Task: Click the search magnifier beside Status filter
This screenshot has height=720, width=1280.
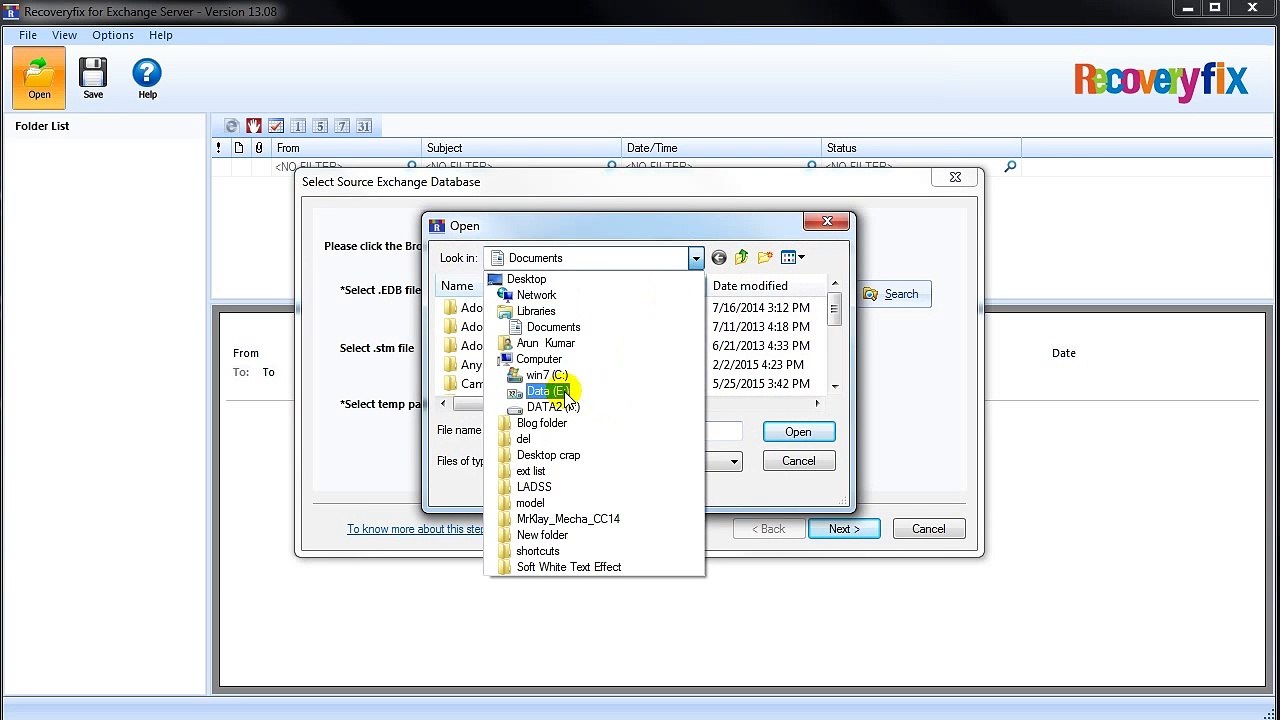Action: tap(1010, 166)
